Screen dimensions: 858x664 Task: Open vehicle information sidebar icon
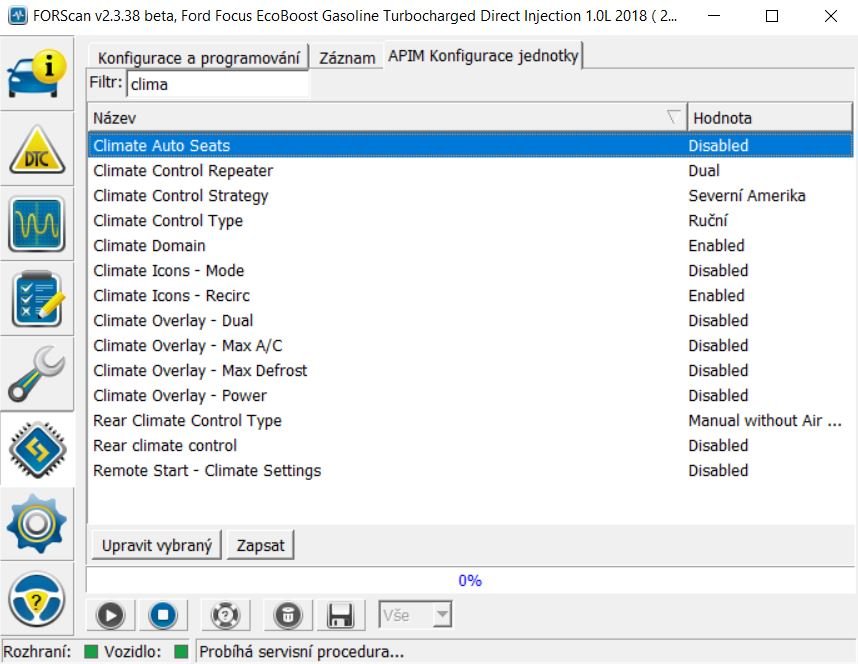37,73
